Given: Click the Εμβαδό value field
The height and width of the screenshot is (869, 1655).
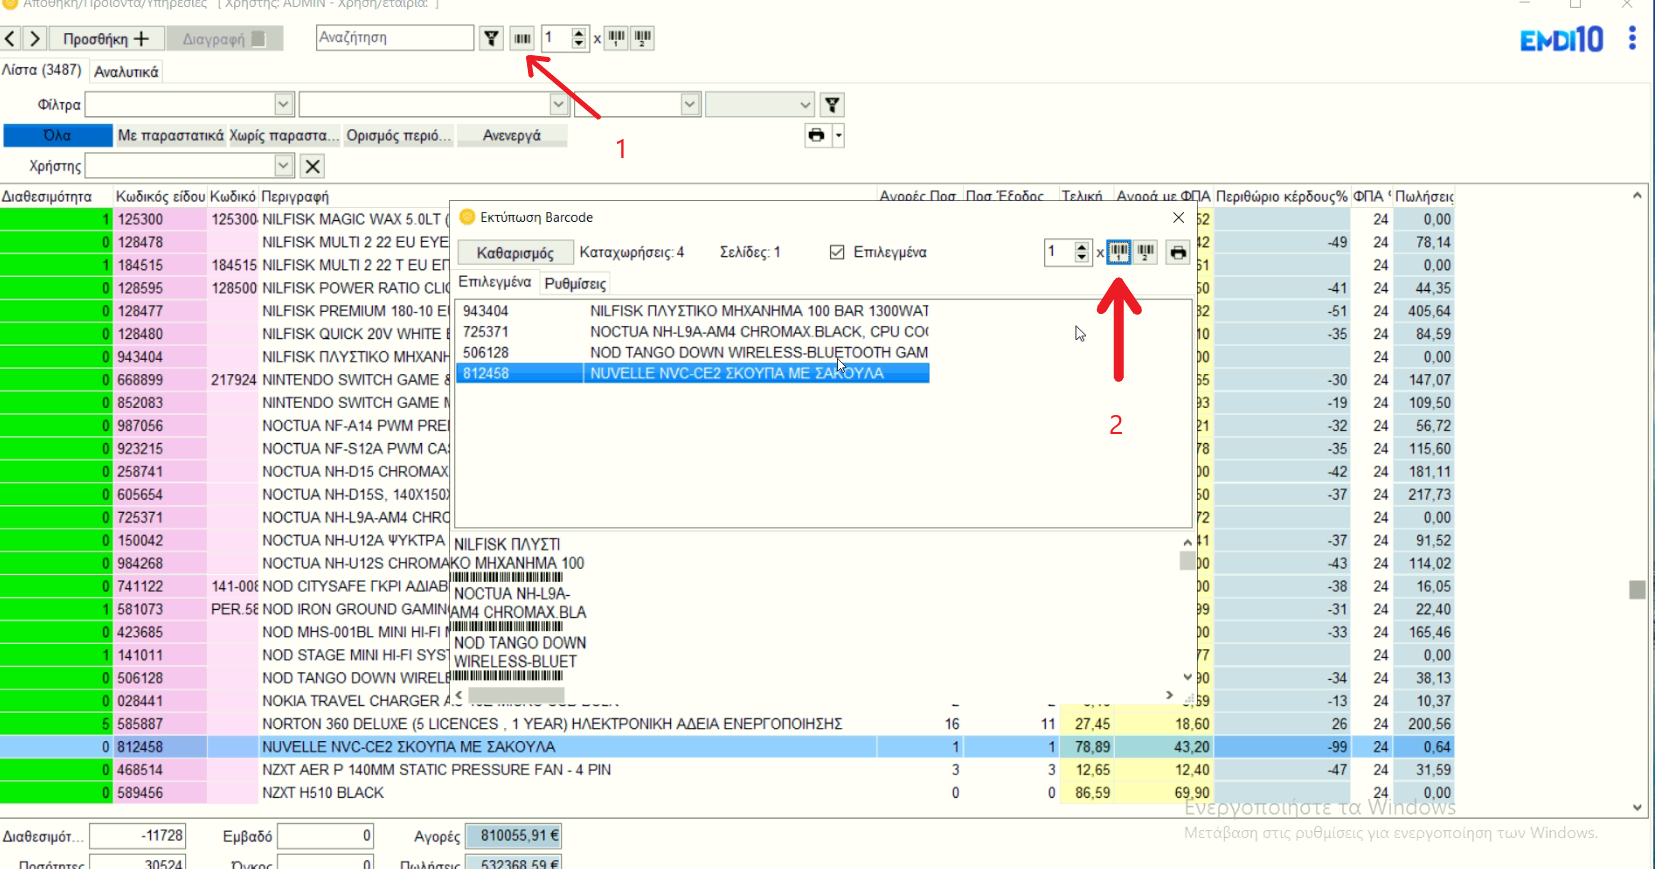Looking at the screenshot, I should [325, 836].
